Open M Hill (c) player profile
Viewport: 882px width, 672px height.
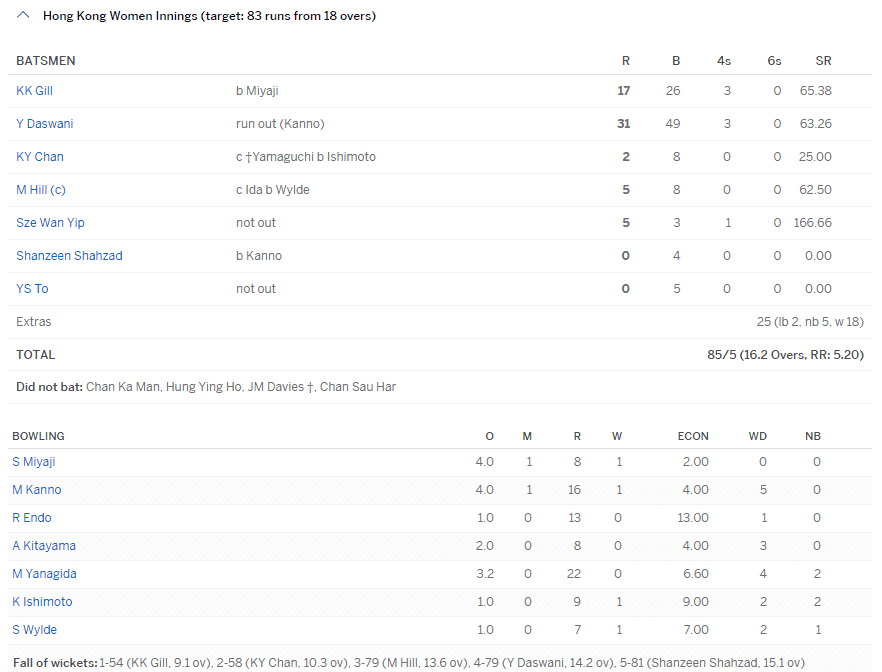(x=41, y=190)
